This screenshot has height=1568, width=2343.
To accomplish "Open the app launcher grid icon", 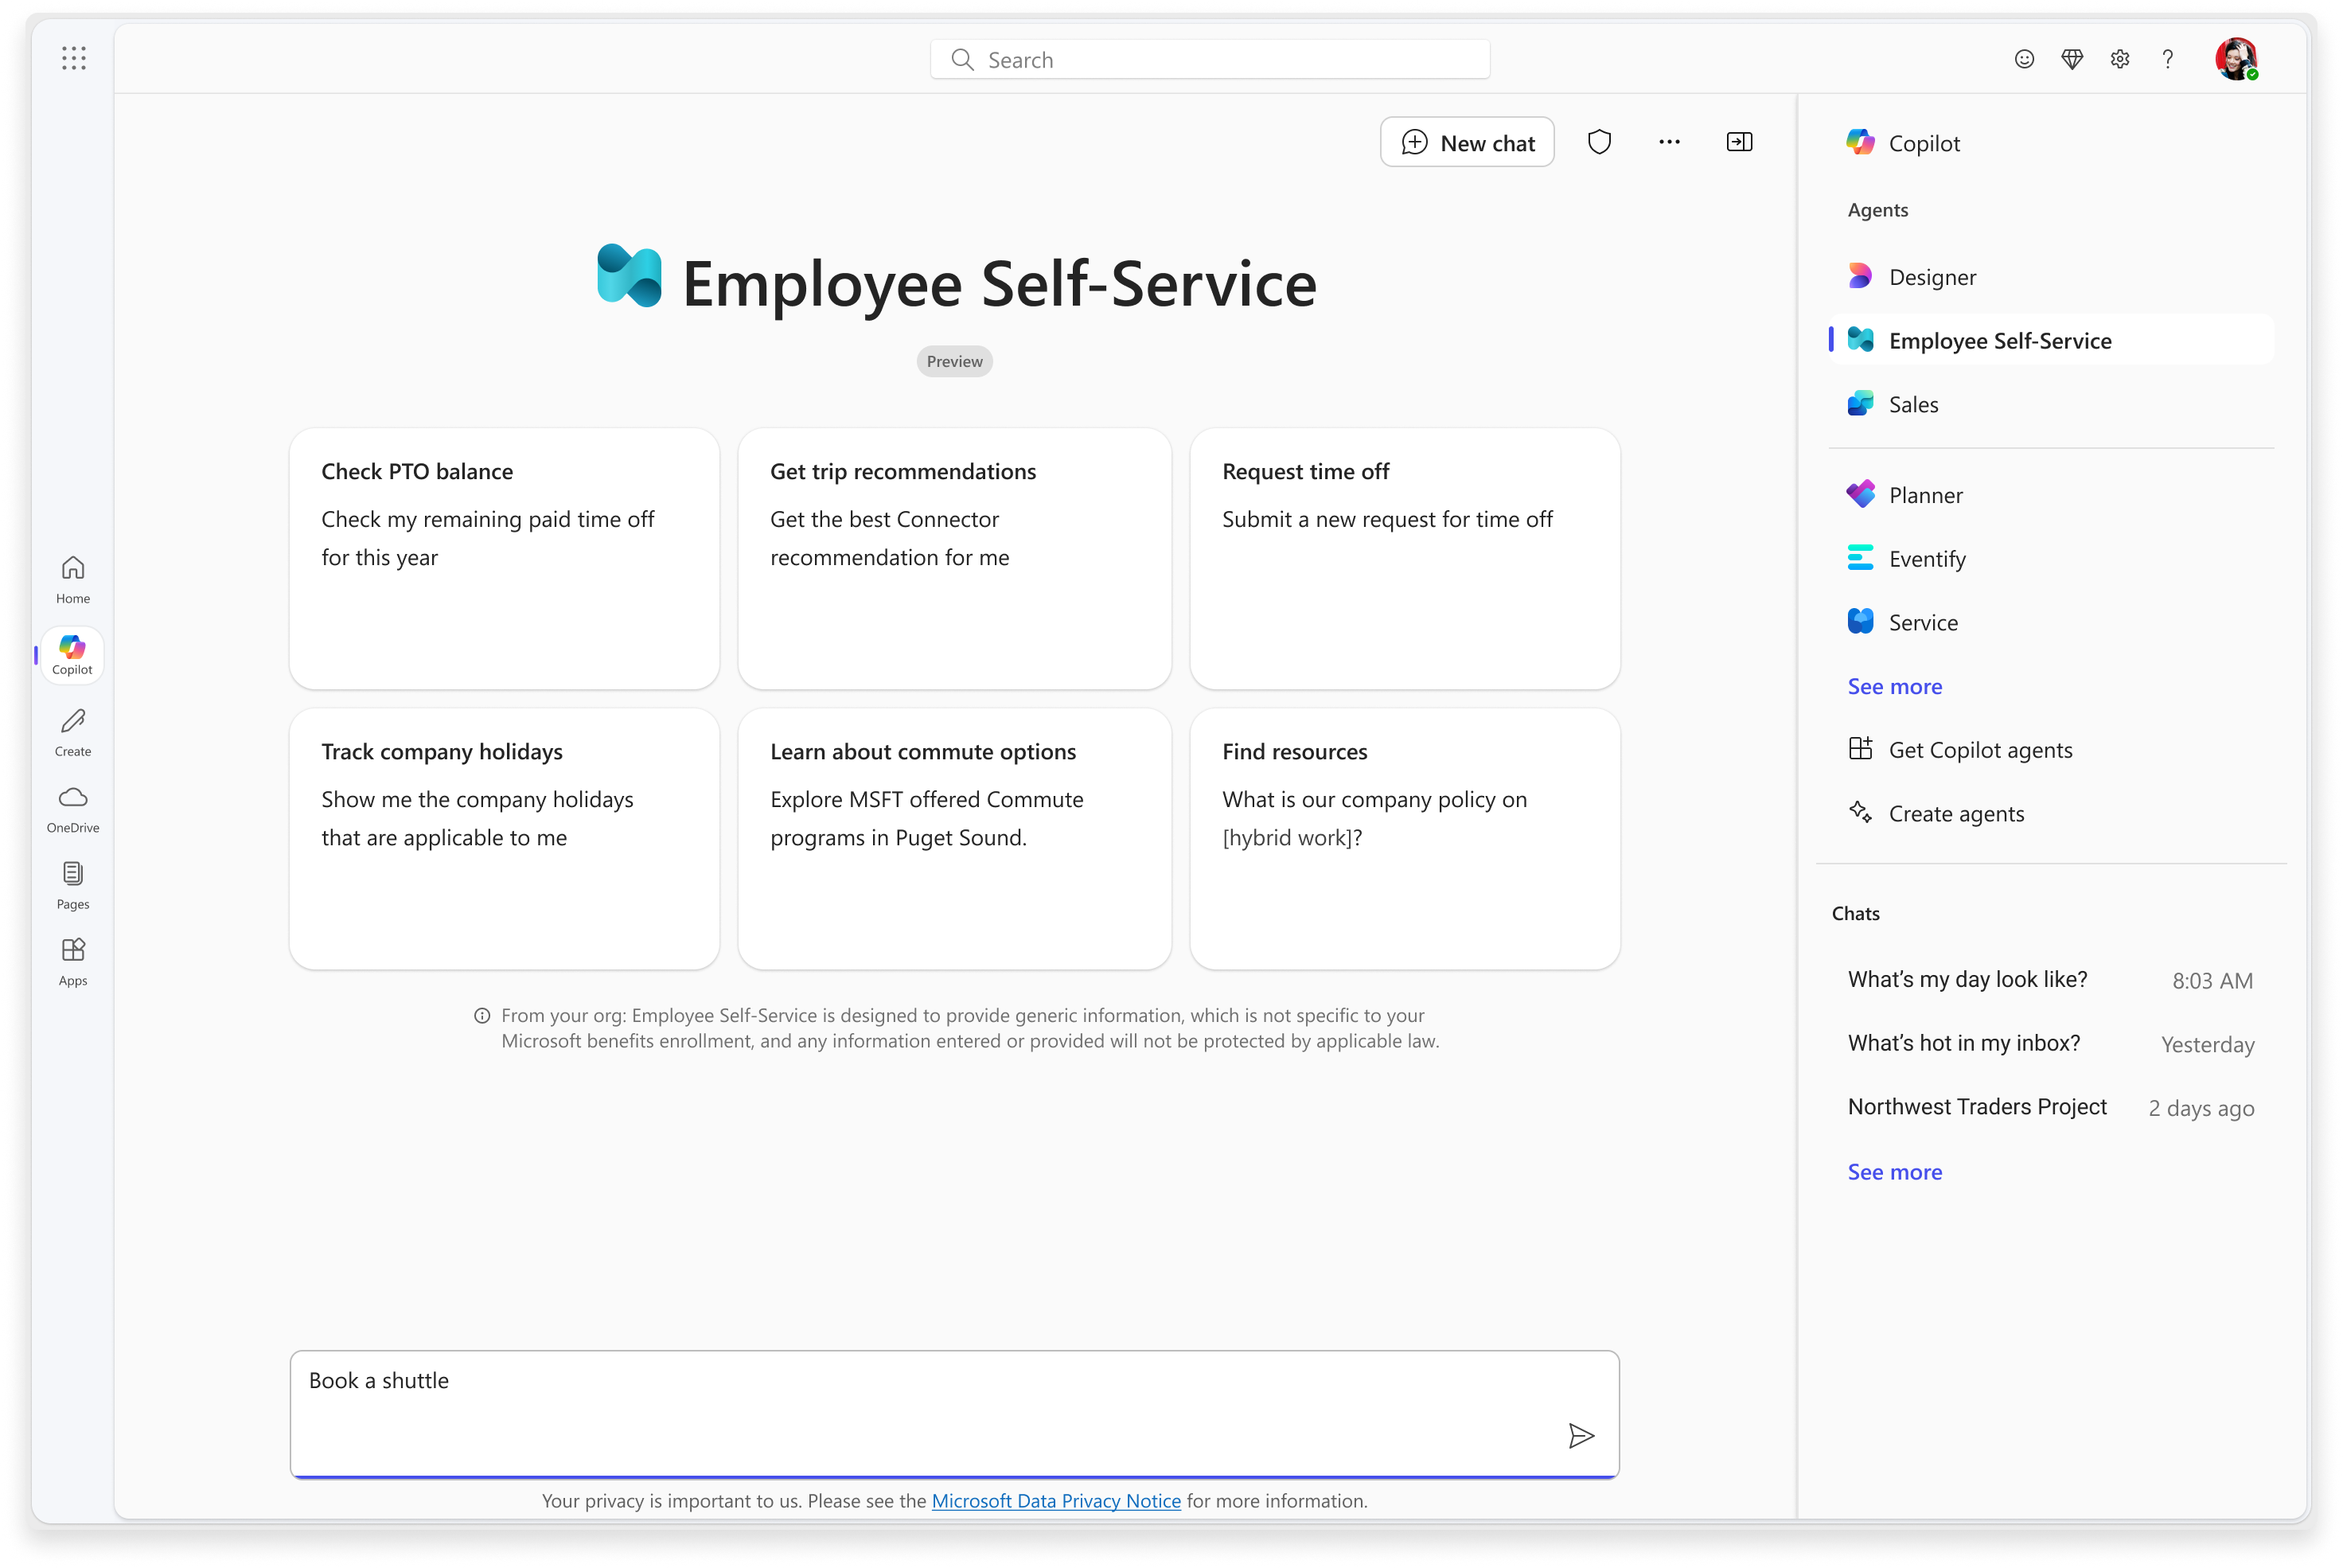I will [x=74, y=58].
